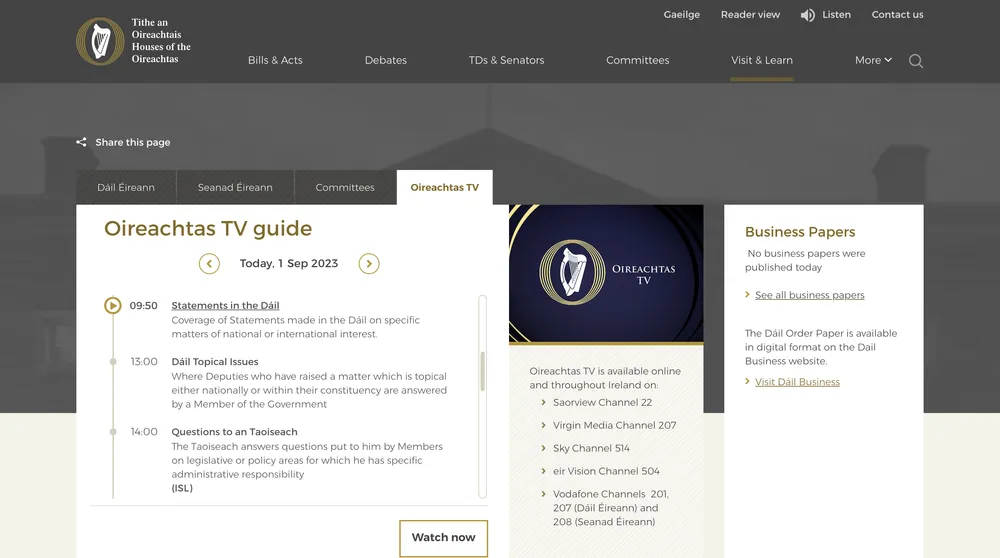1000x558 pixels.
Task: Open the search magnifier icon
Action: point(916,61)
